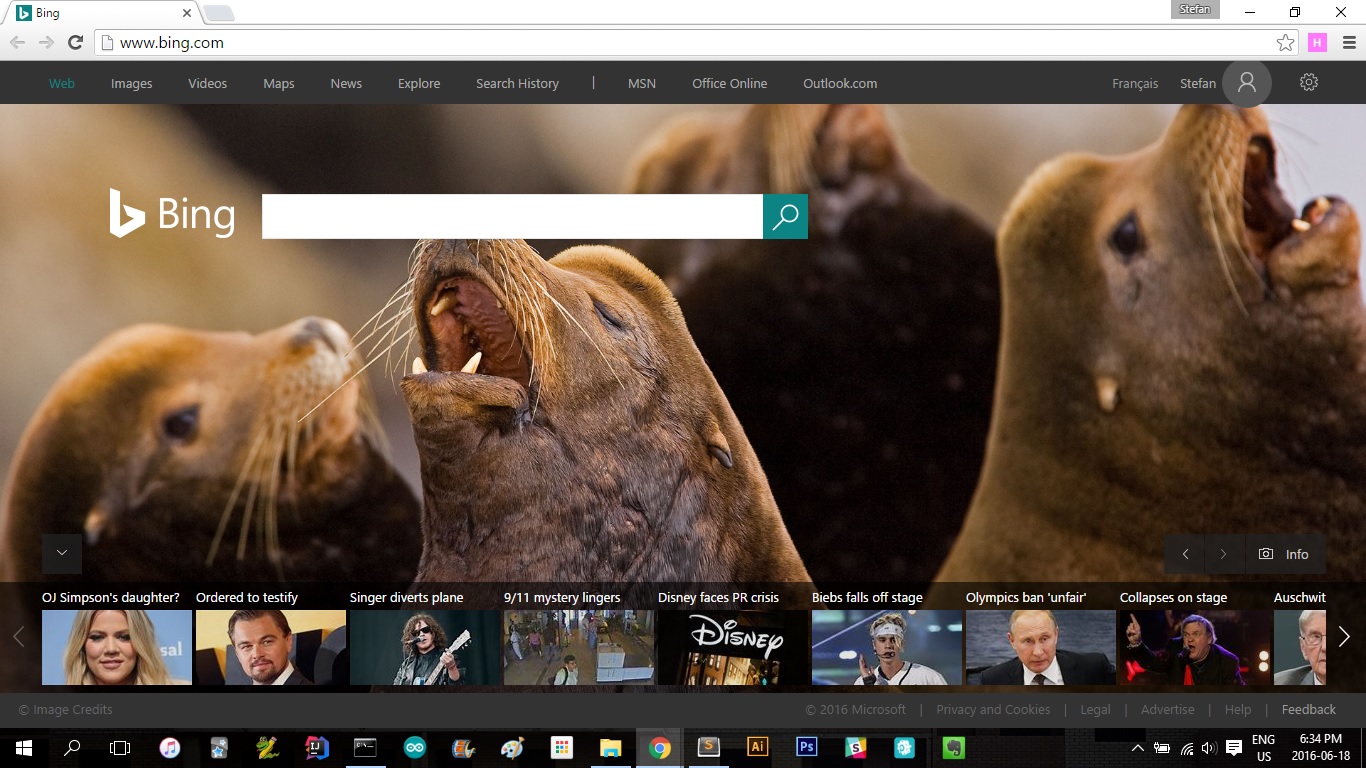
Task: Switch language to Français
Action: [1135, 83]
